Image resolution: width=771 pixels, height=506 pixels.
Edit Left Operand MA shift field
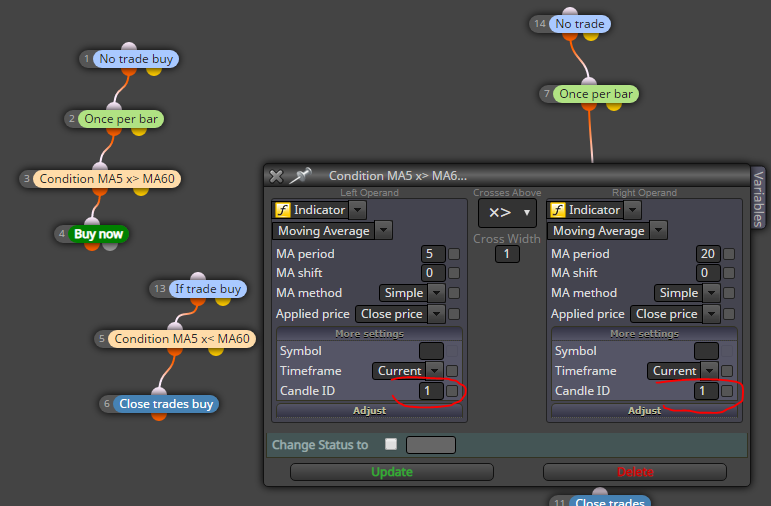point(433,272)
